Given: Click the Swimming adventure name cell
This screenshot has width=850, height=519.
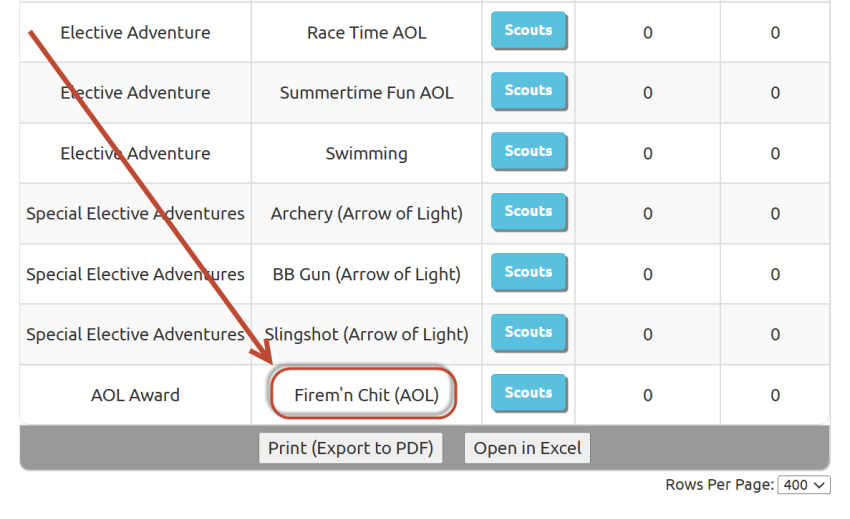Looking at the screenshot, I should coord(366,153).
